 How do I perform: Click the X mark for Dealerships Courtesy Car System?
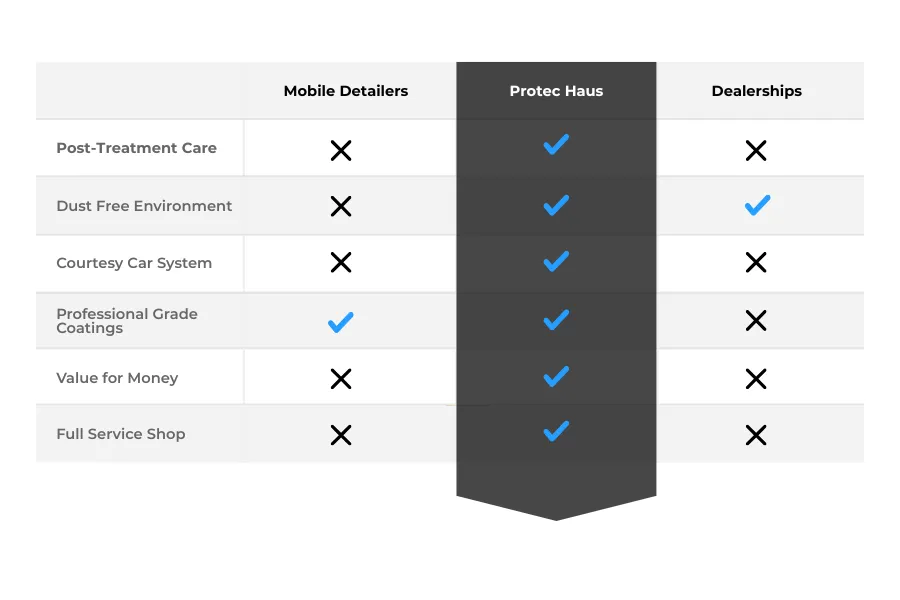[756, 262]
